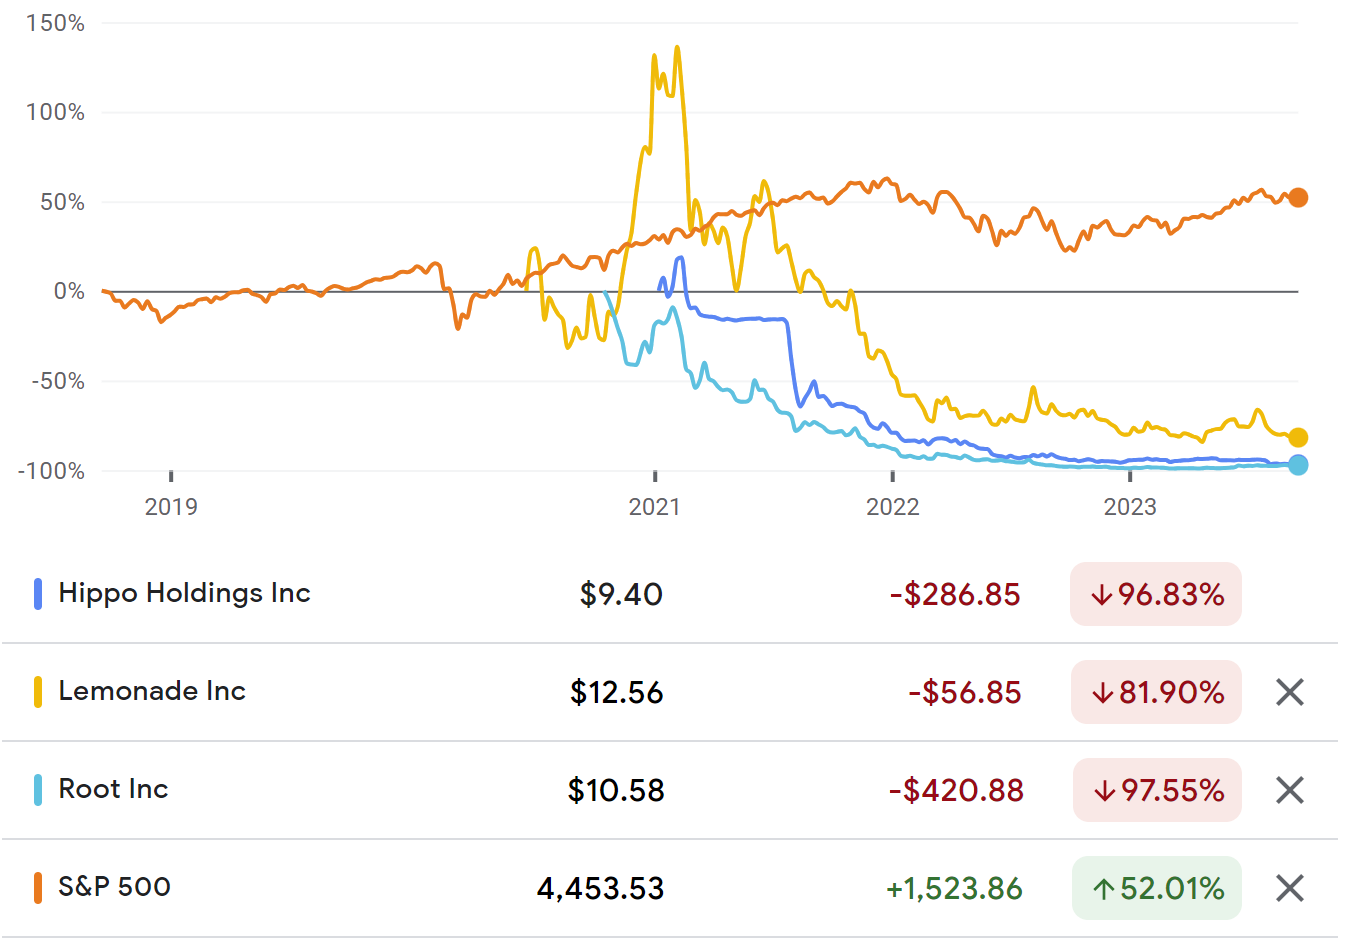Image resolution: width=1360 pixels, height=952 pixels.
Task: Click Lemonade price $12.56
Action: pos(617,693)
